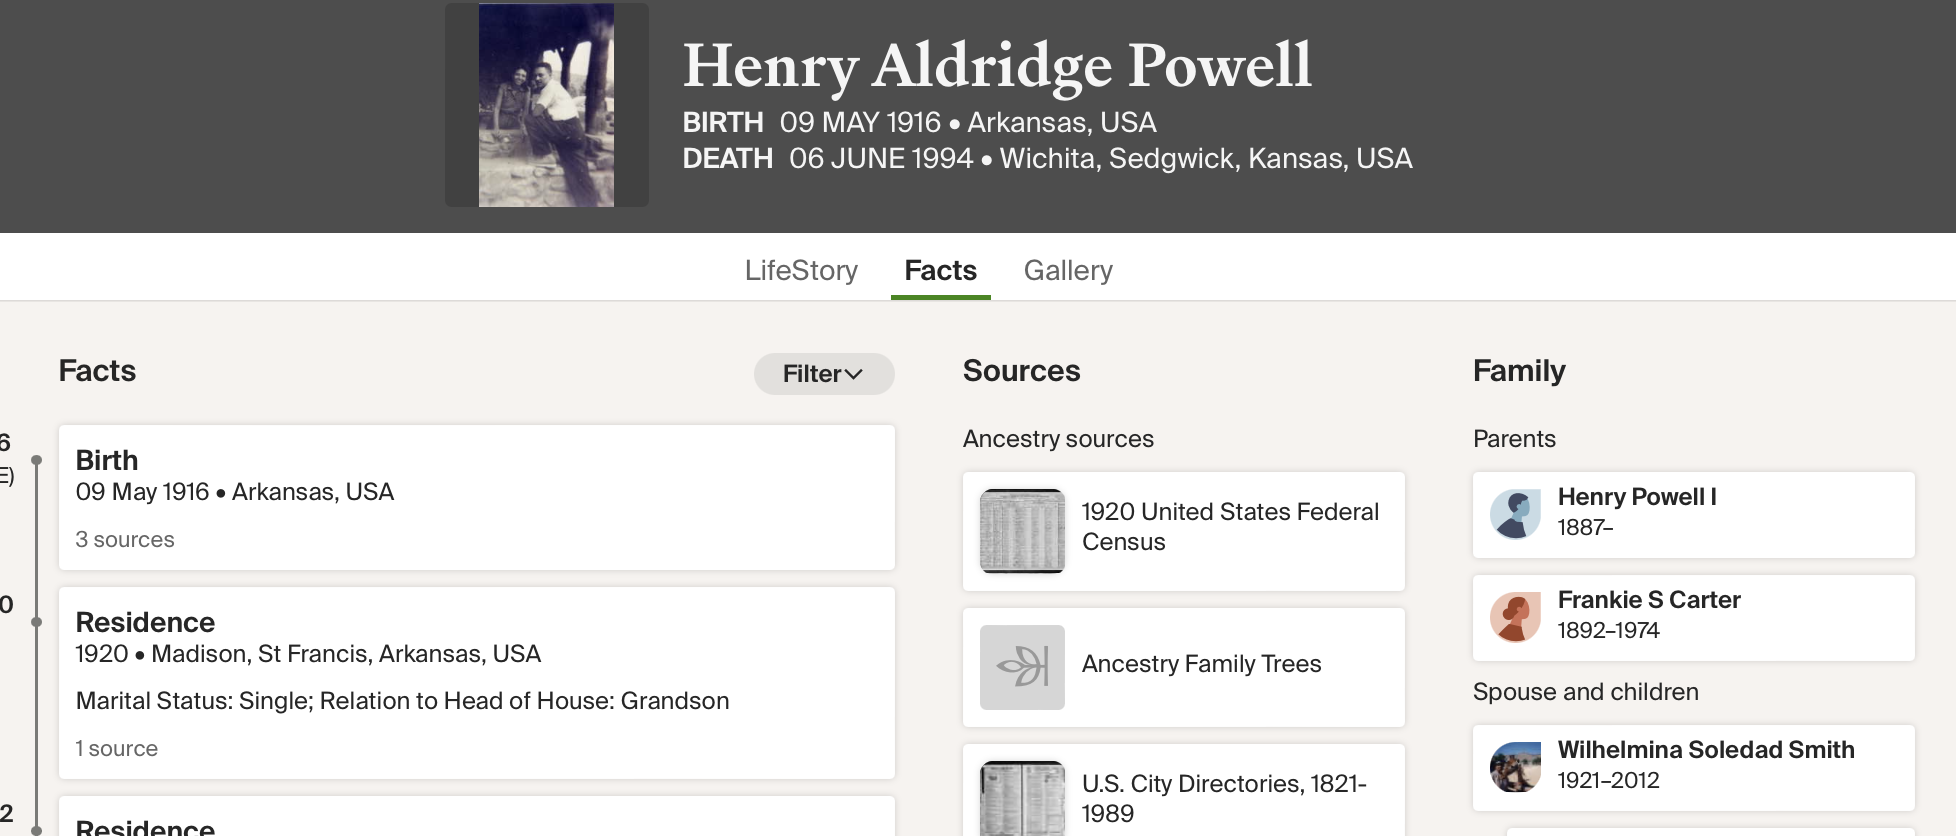Click Wilhelmina Soledad Smith's photo

(1515, 767)
